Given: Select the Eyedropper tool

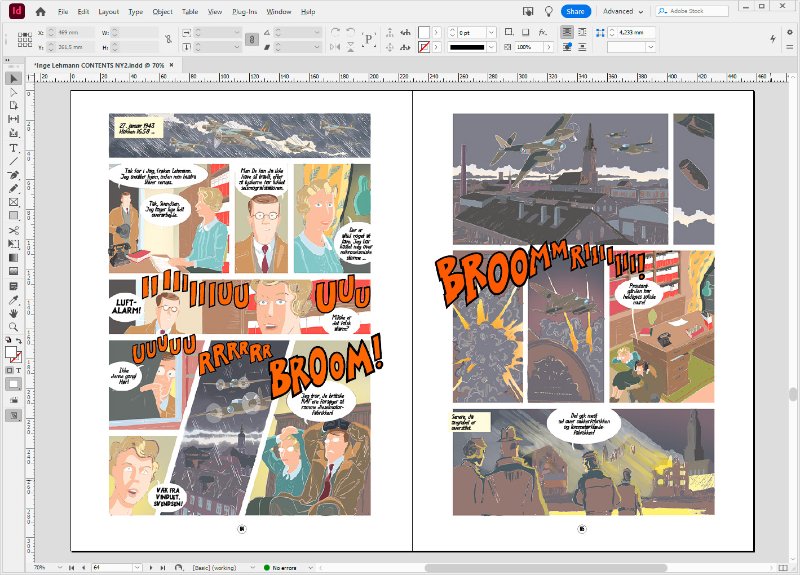Looking at the screenshot, I should click(14, 299).
